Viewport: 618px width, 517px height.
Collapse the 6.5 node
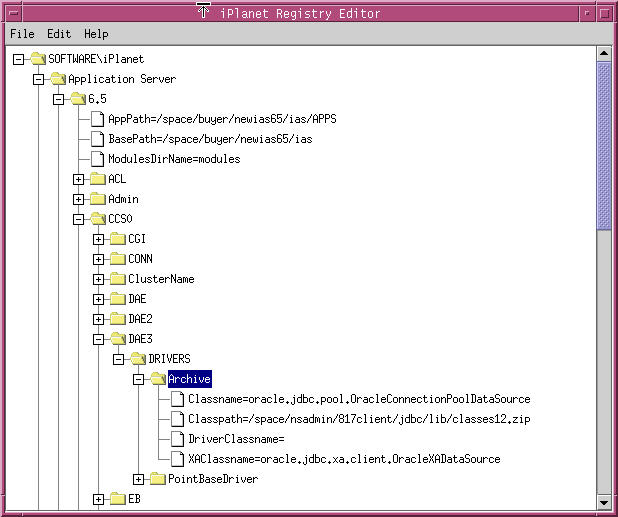click(58, 99)
